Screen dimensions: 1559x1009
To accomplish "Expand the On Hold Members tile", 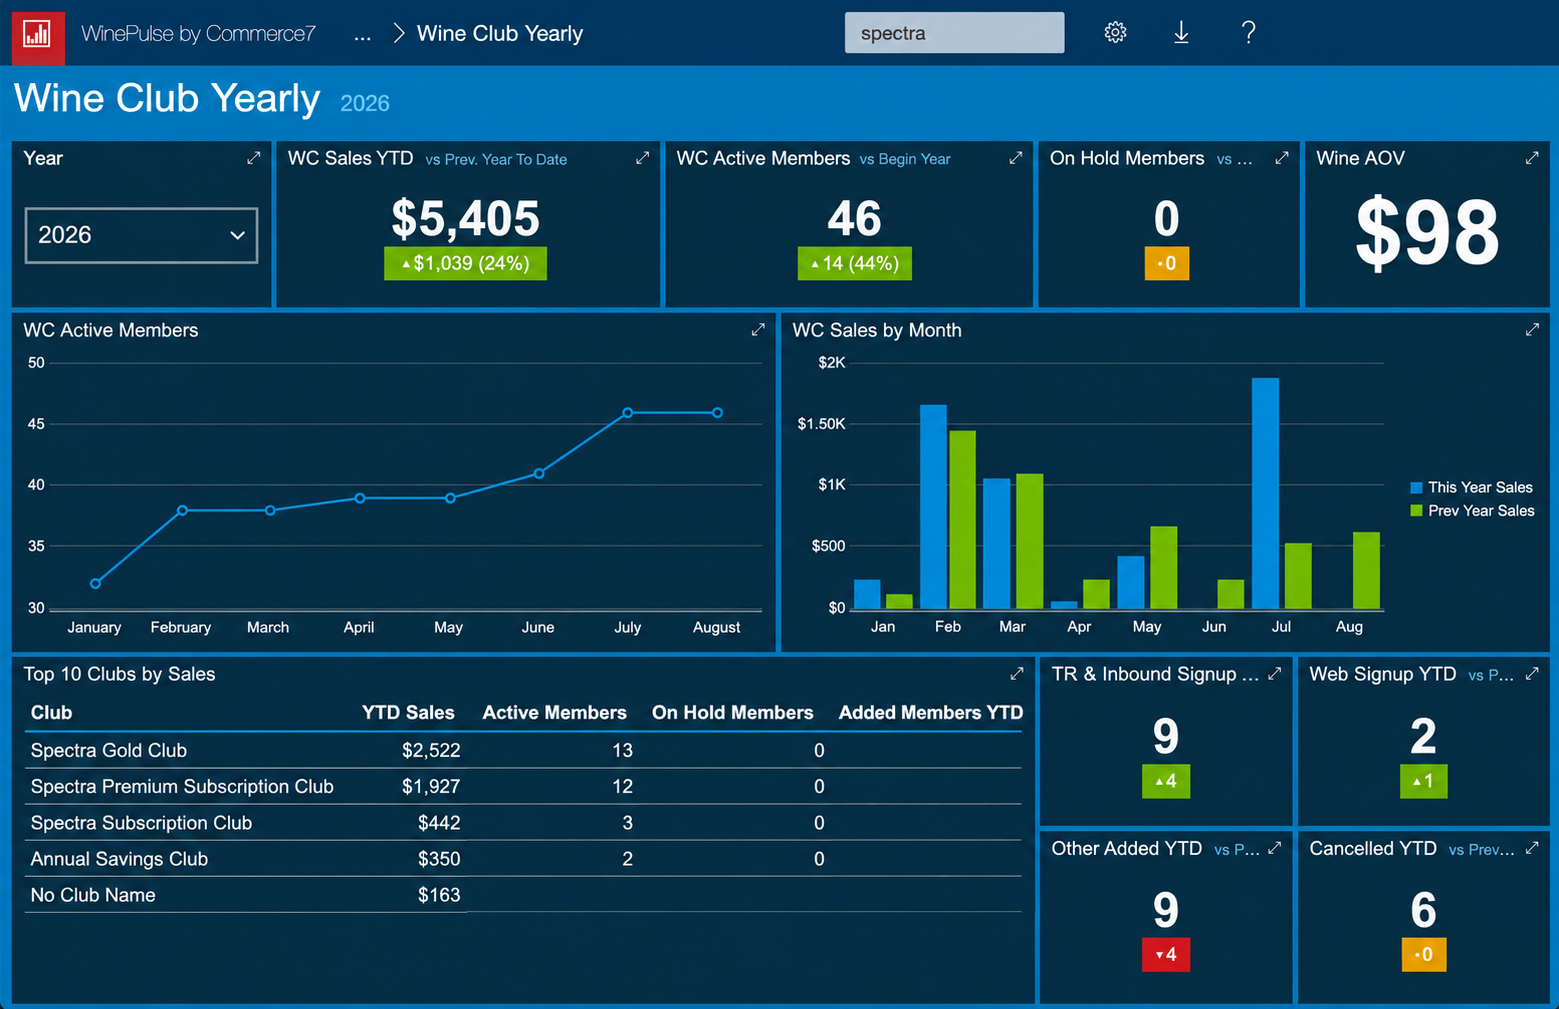I will click(x=1282, y=158).
